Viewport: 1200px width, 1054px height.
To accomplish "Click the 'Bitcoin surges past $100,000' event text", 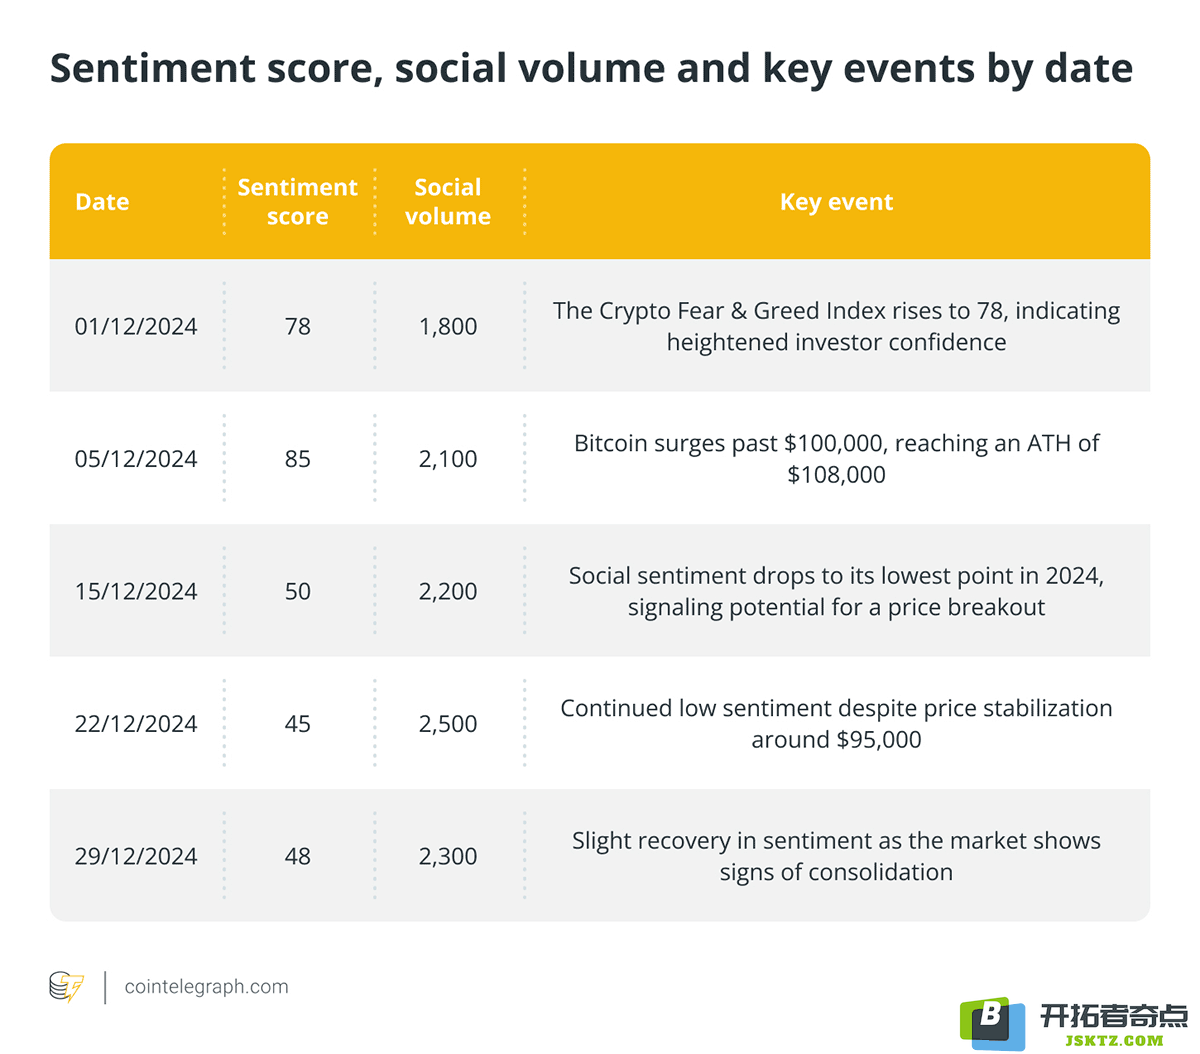I will point(836,459).
